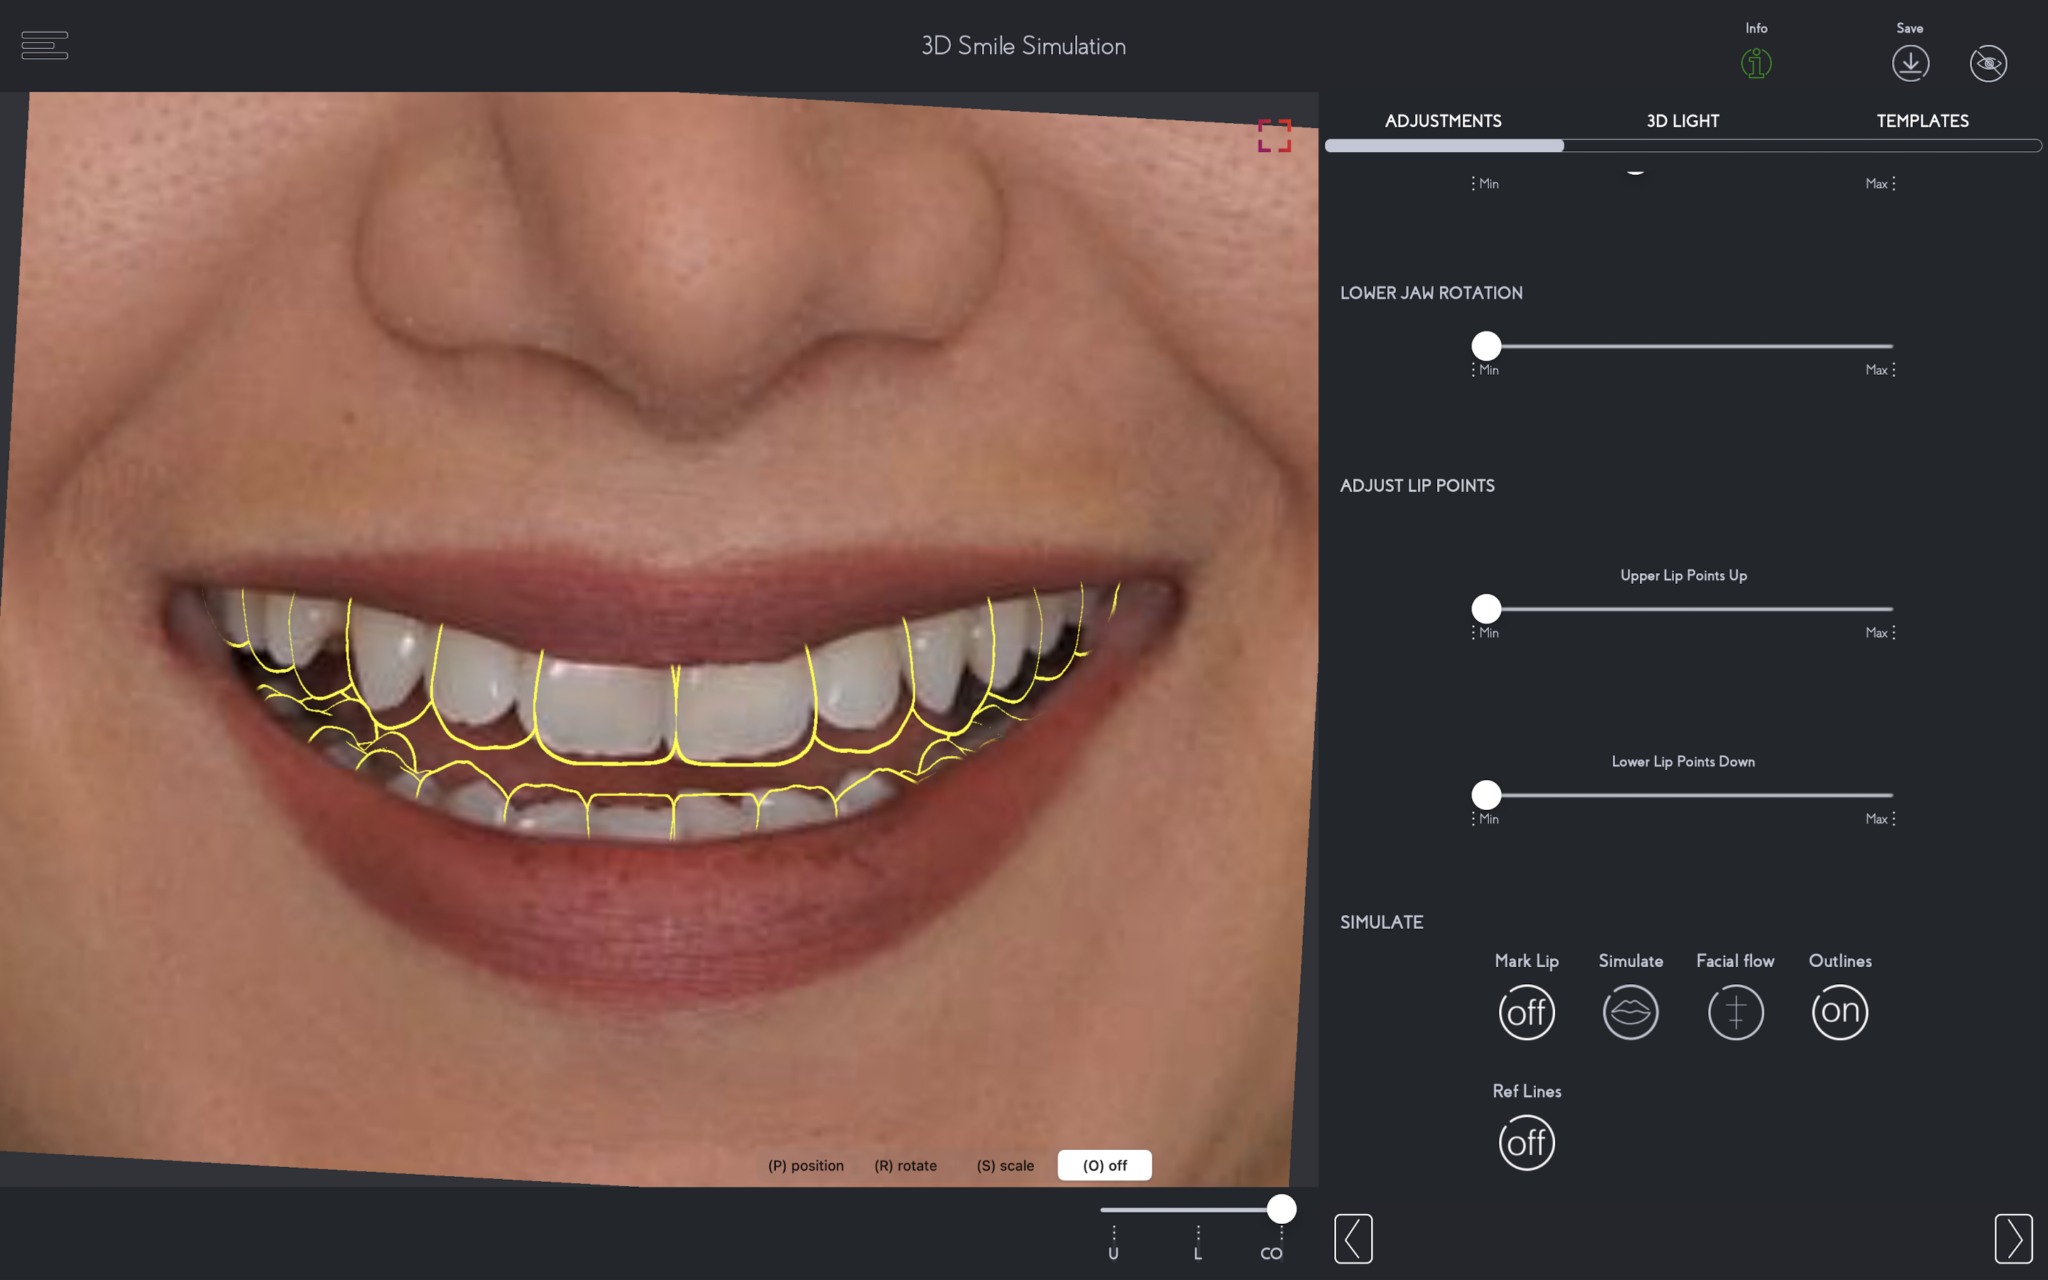
Task: Toggle the (O) off outline mode
Action: 1104,1164
